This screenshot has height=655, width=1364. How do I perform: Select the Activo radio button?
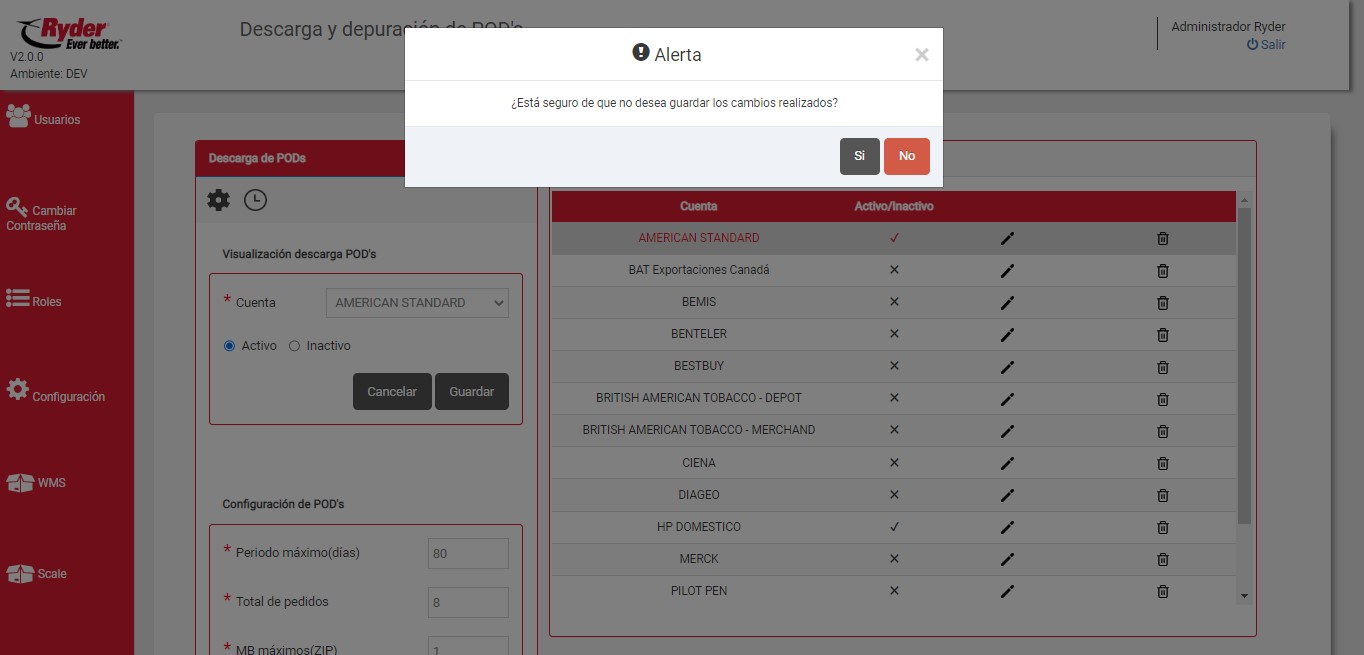pyautogui.click(x=230, y=346)
